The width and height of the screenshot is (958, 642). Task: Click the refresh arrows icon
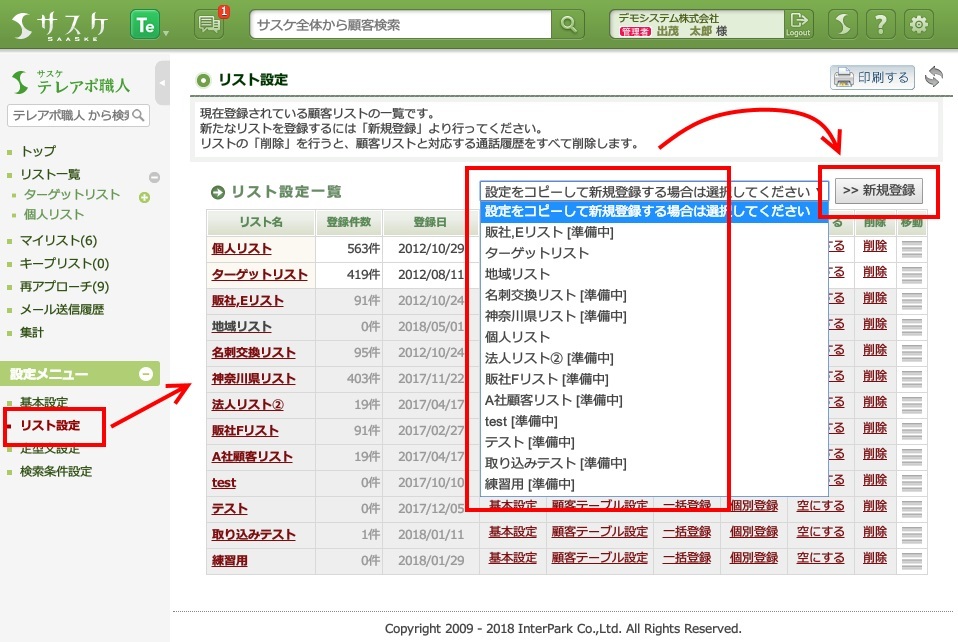933,77
